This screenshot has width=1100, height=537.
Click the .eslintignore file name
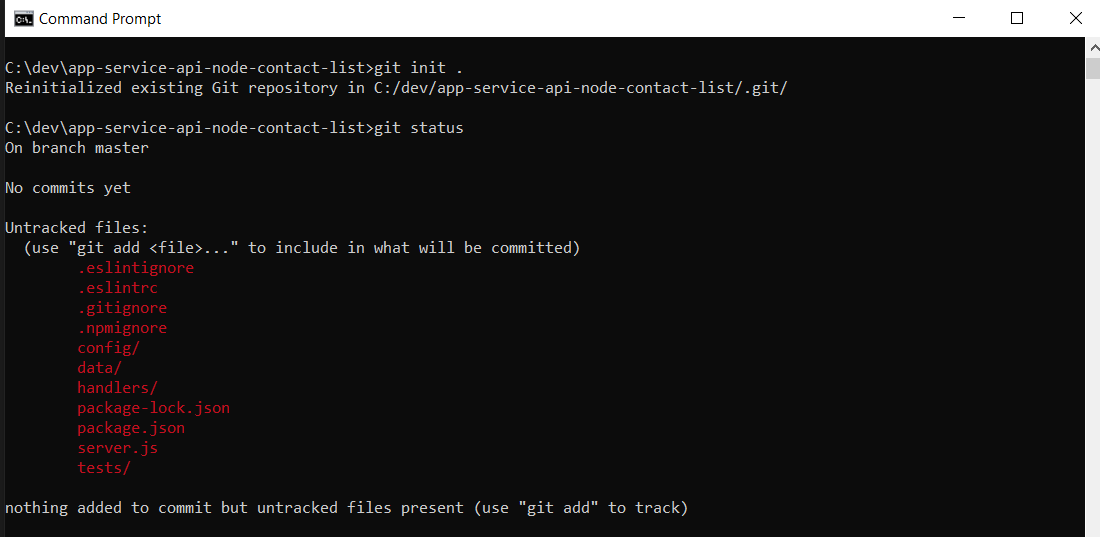click(x=135, y=268)
